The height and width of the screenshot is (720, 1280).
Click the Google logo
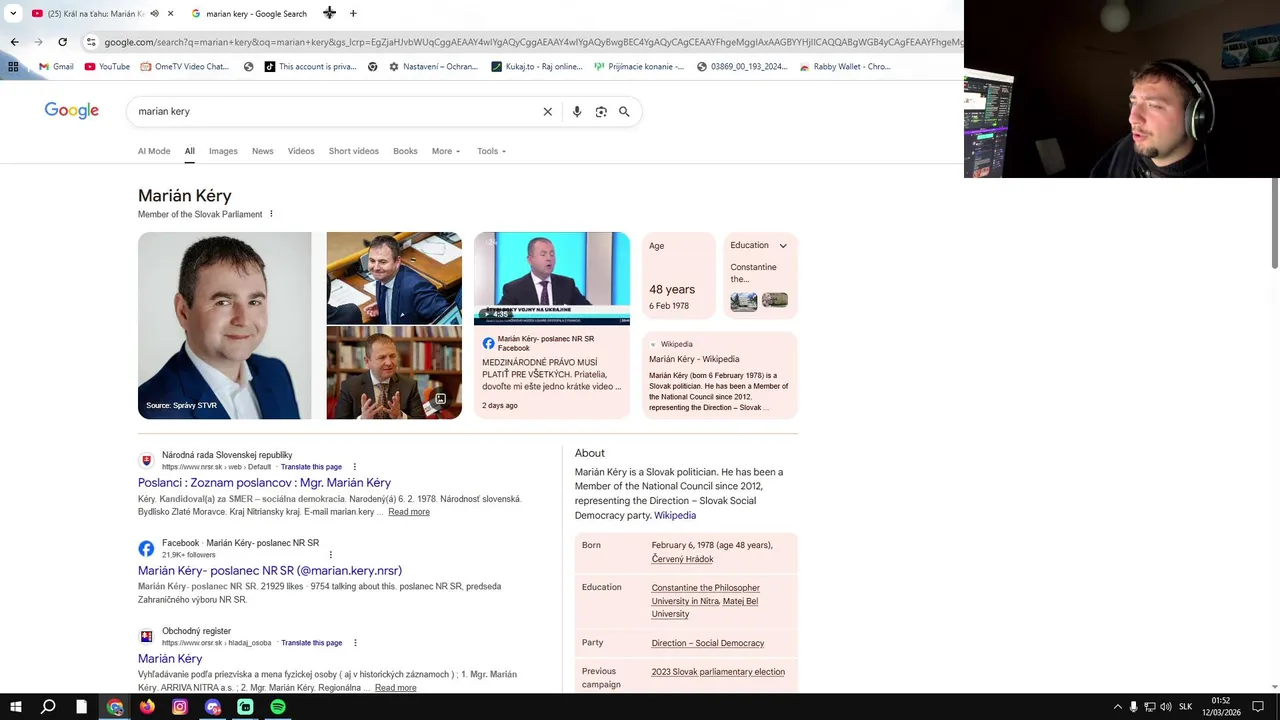tap(71, 111)
